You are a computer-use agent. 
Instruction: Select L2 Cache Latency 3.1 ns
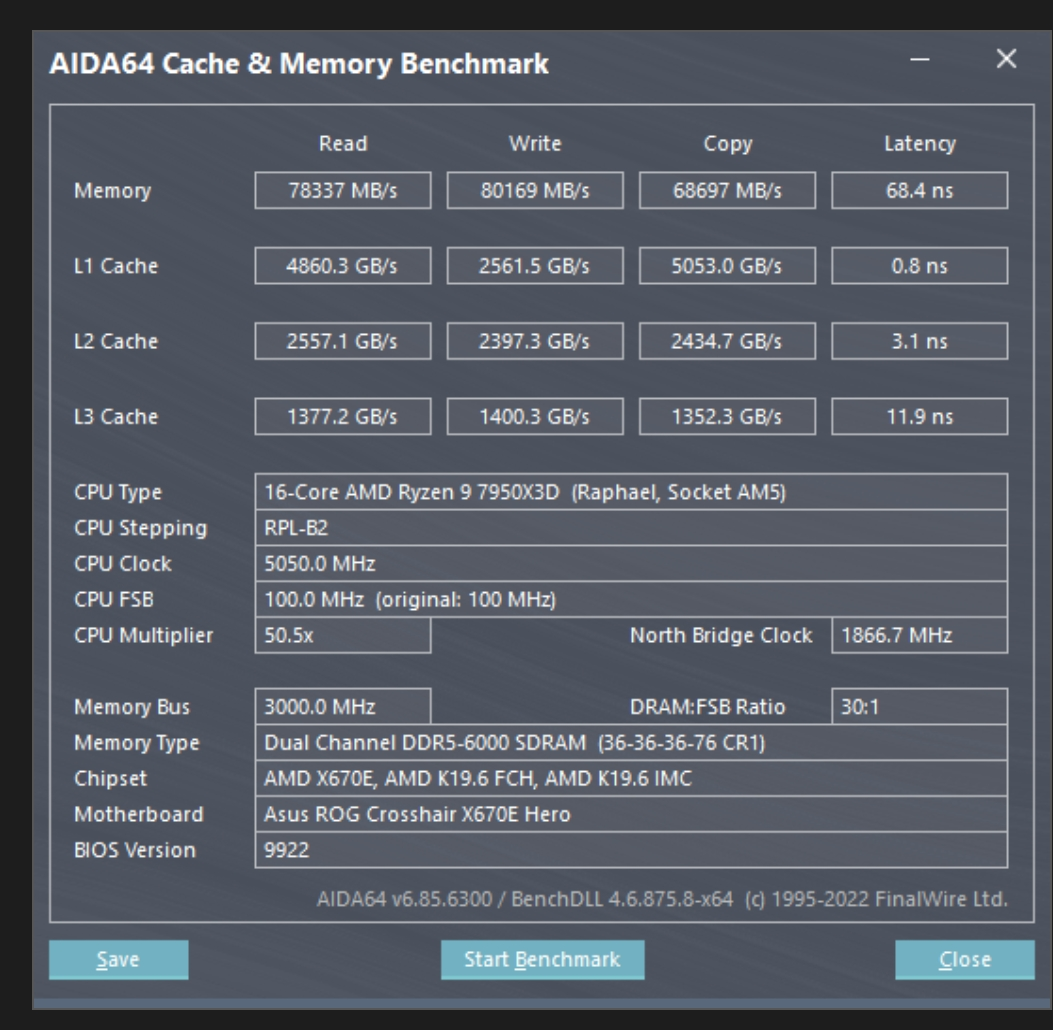[x=919, y=341]
